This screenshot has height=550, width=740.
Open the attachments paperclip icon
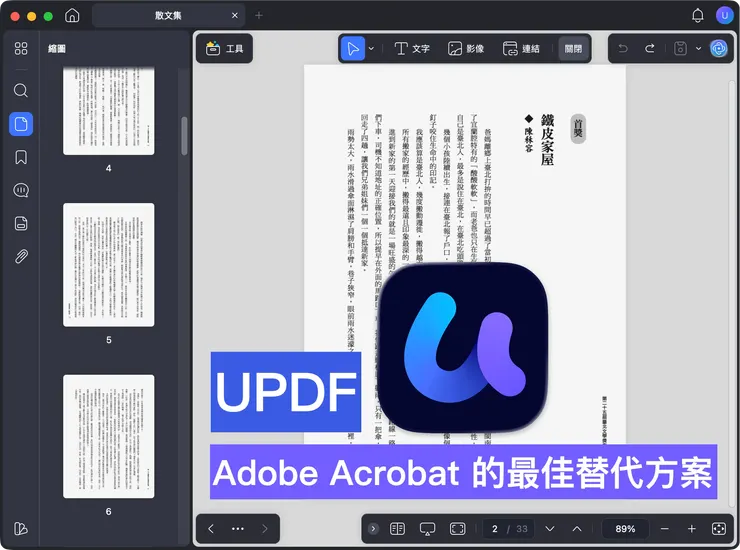(x=21, y=256)
